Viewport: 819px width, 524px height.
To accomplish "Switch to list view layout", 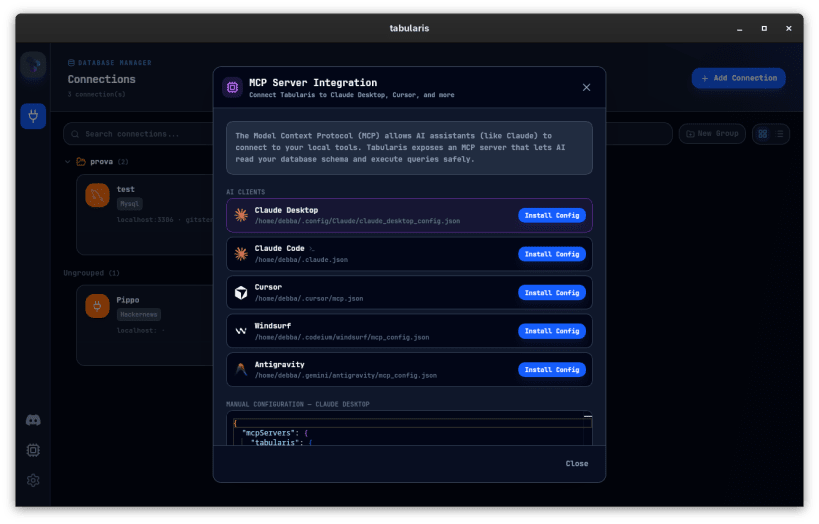I will 779,134.
